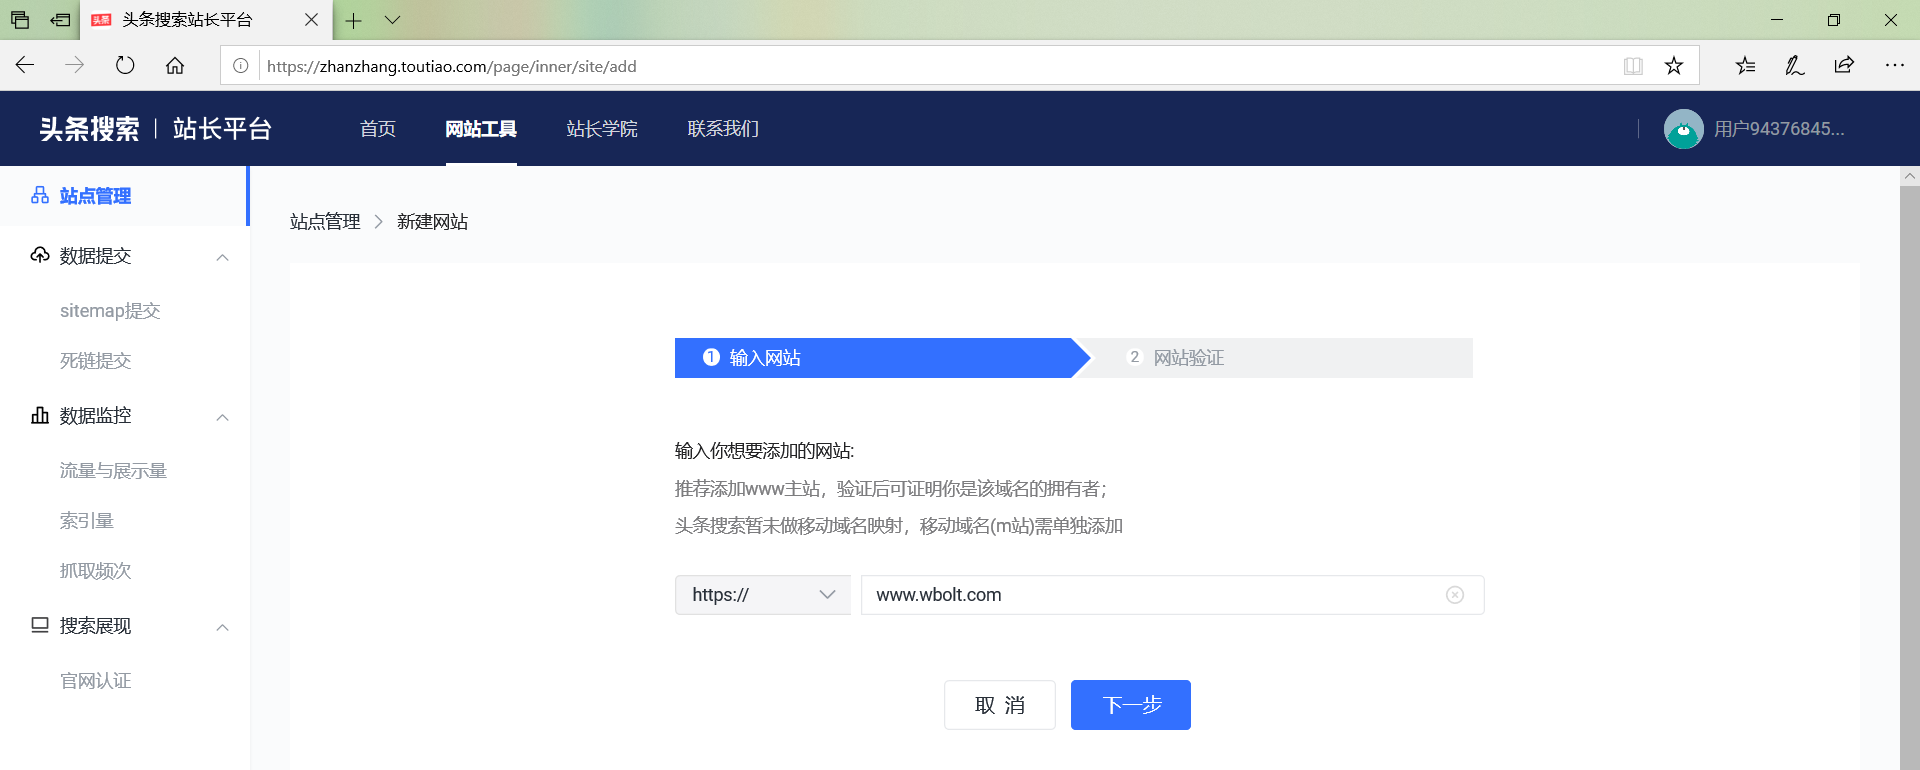Click the website domain input field
The image size is (1920, 770).
1150,595
